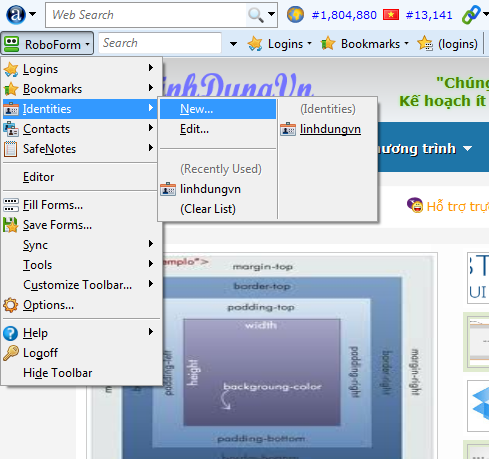
Task: Click the green chain links icon
Action: [x=471, y=15]
